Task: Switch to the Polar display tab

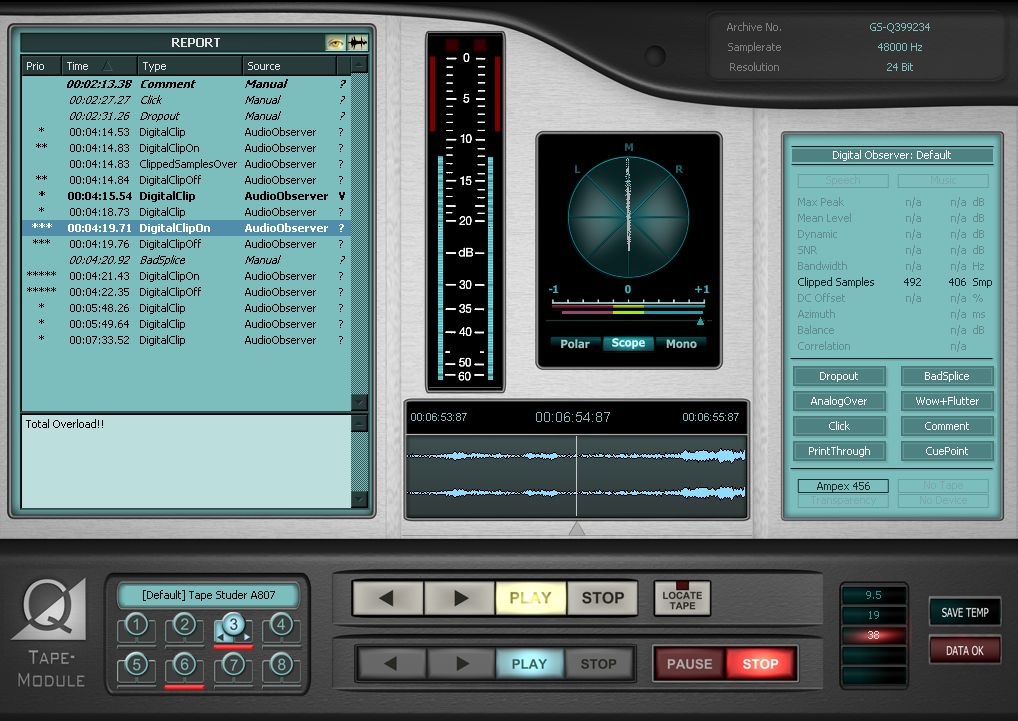Action: [574, 343]
